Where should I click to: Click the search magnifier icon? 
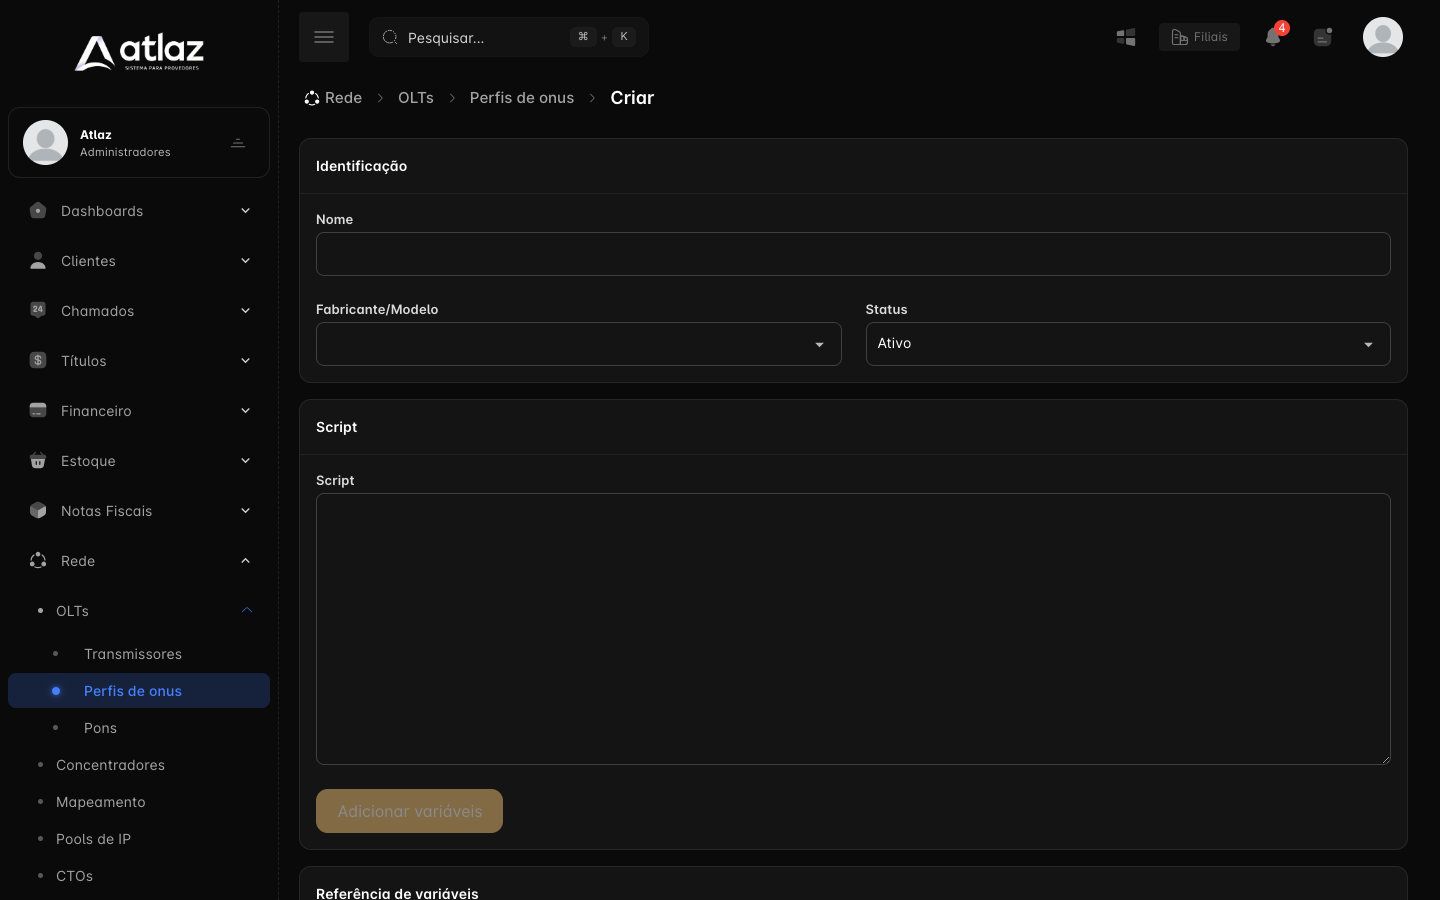pos(390,37)
